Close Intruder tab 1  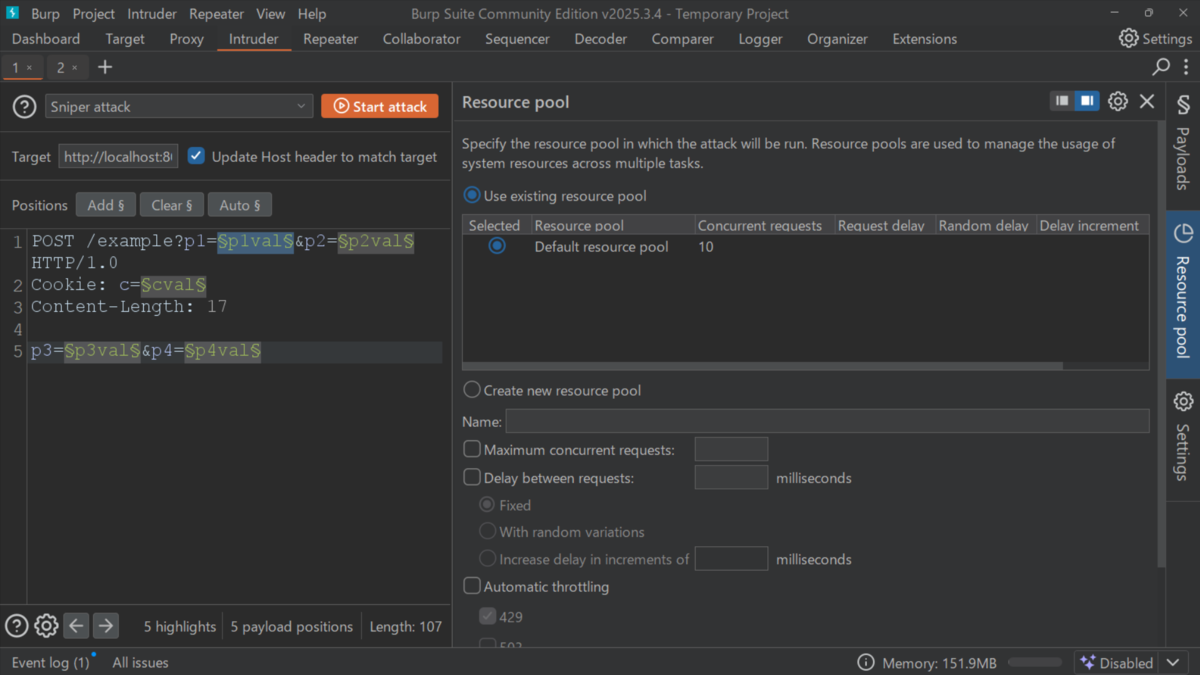coord(29,68)
